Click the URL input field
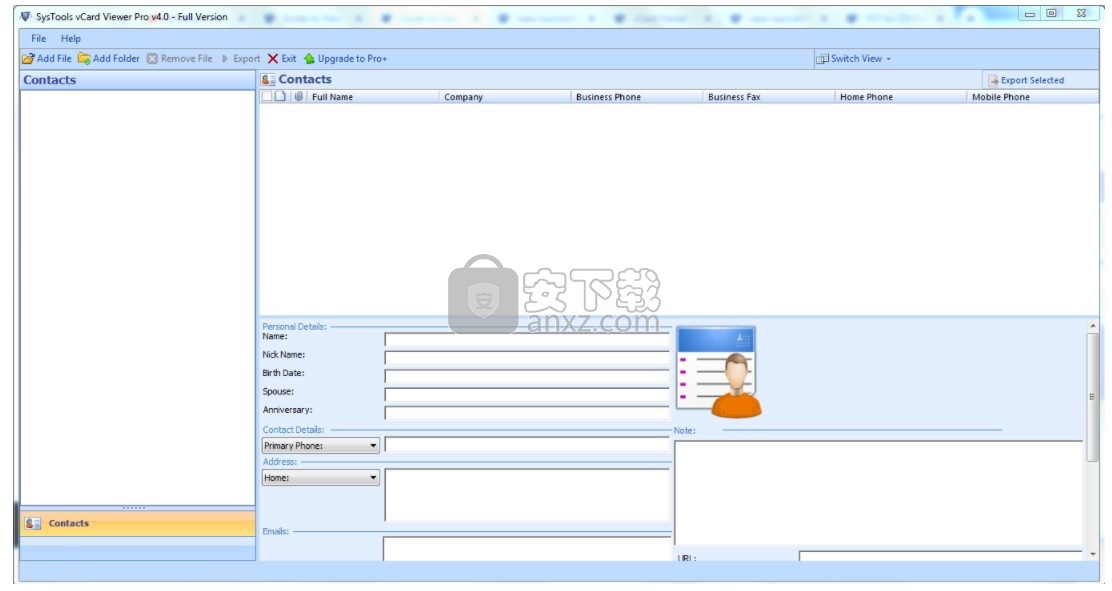Screen dimensions: 1112x591 point(940,556)
